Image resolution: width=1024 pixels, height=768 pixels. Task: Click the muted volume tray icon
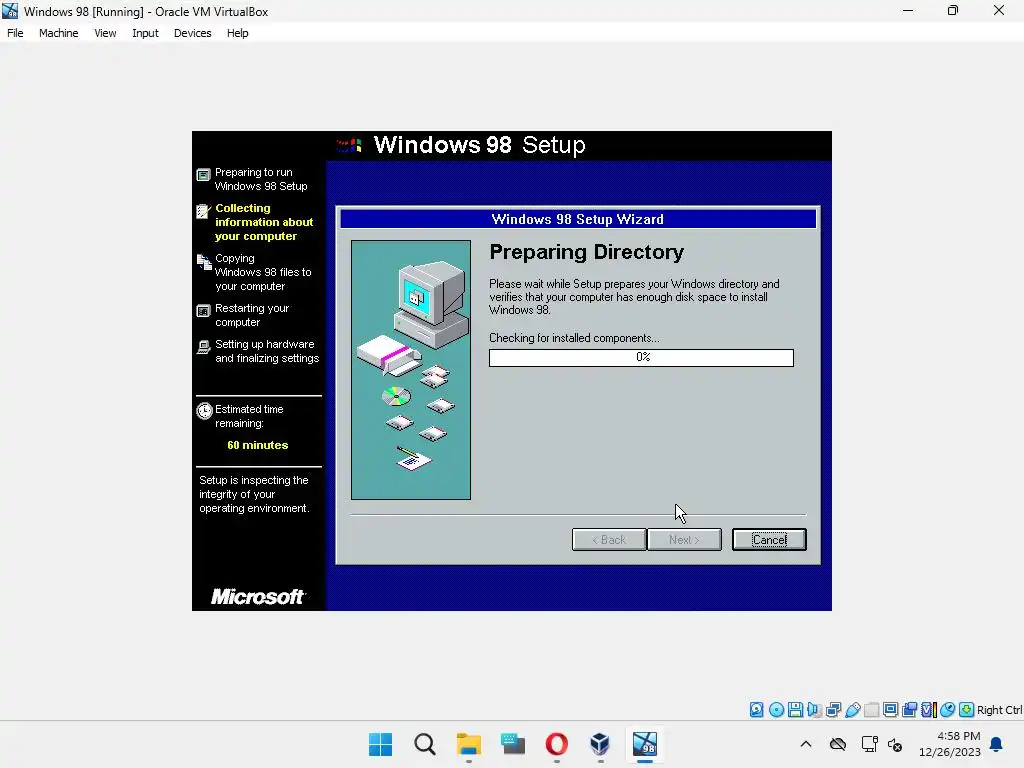(x=895, y=744)
